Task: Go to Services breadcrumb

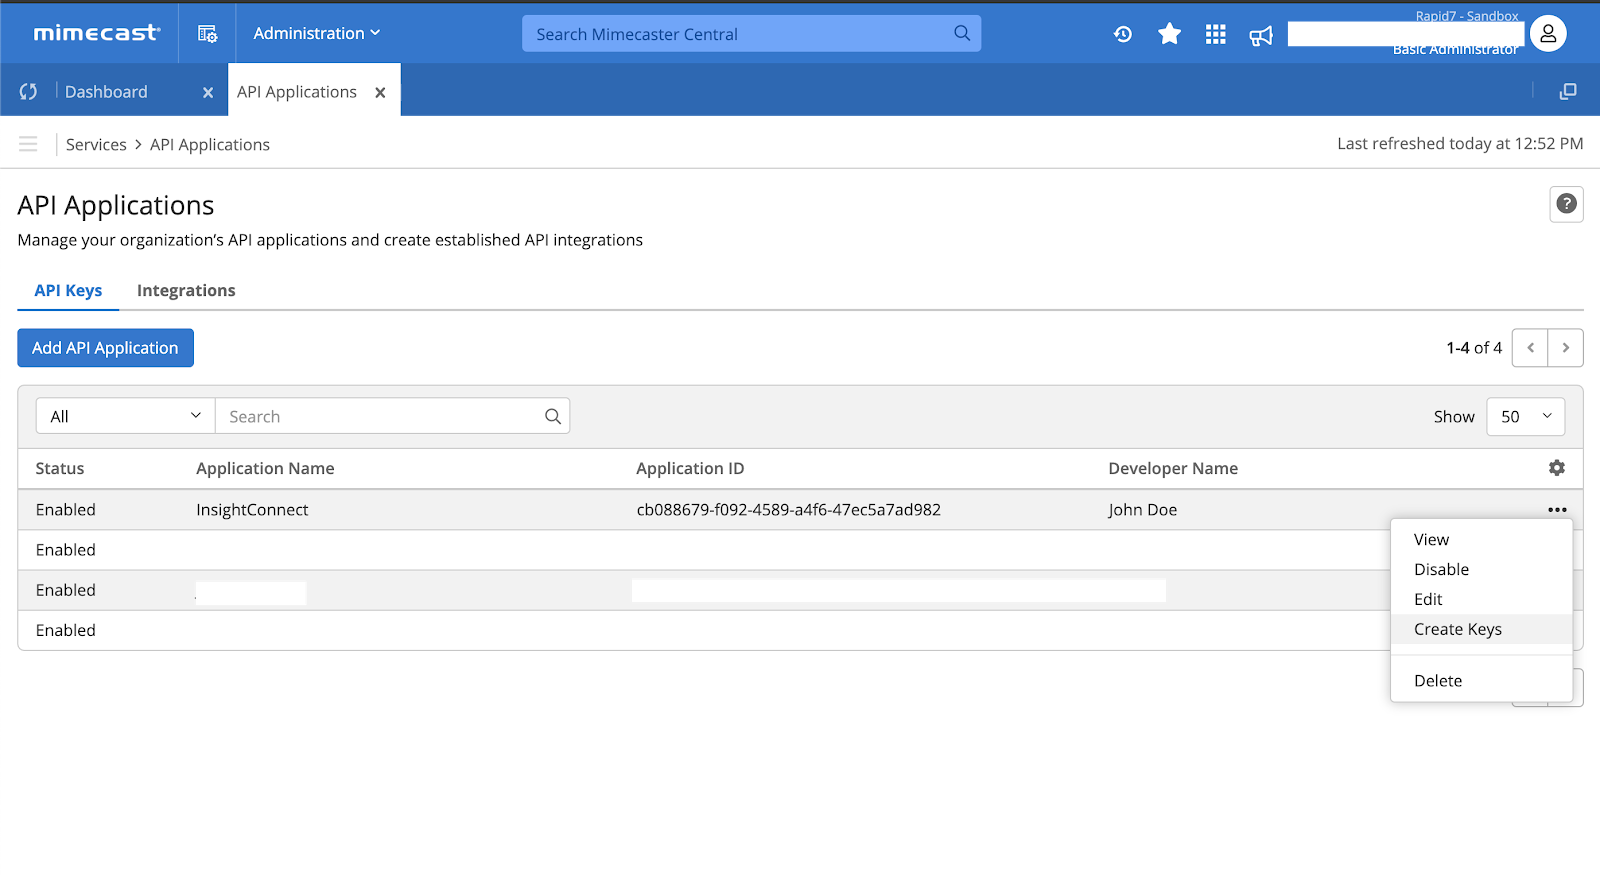Action: (96, 144)
